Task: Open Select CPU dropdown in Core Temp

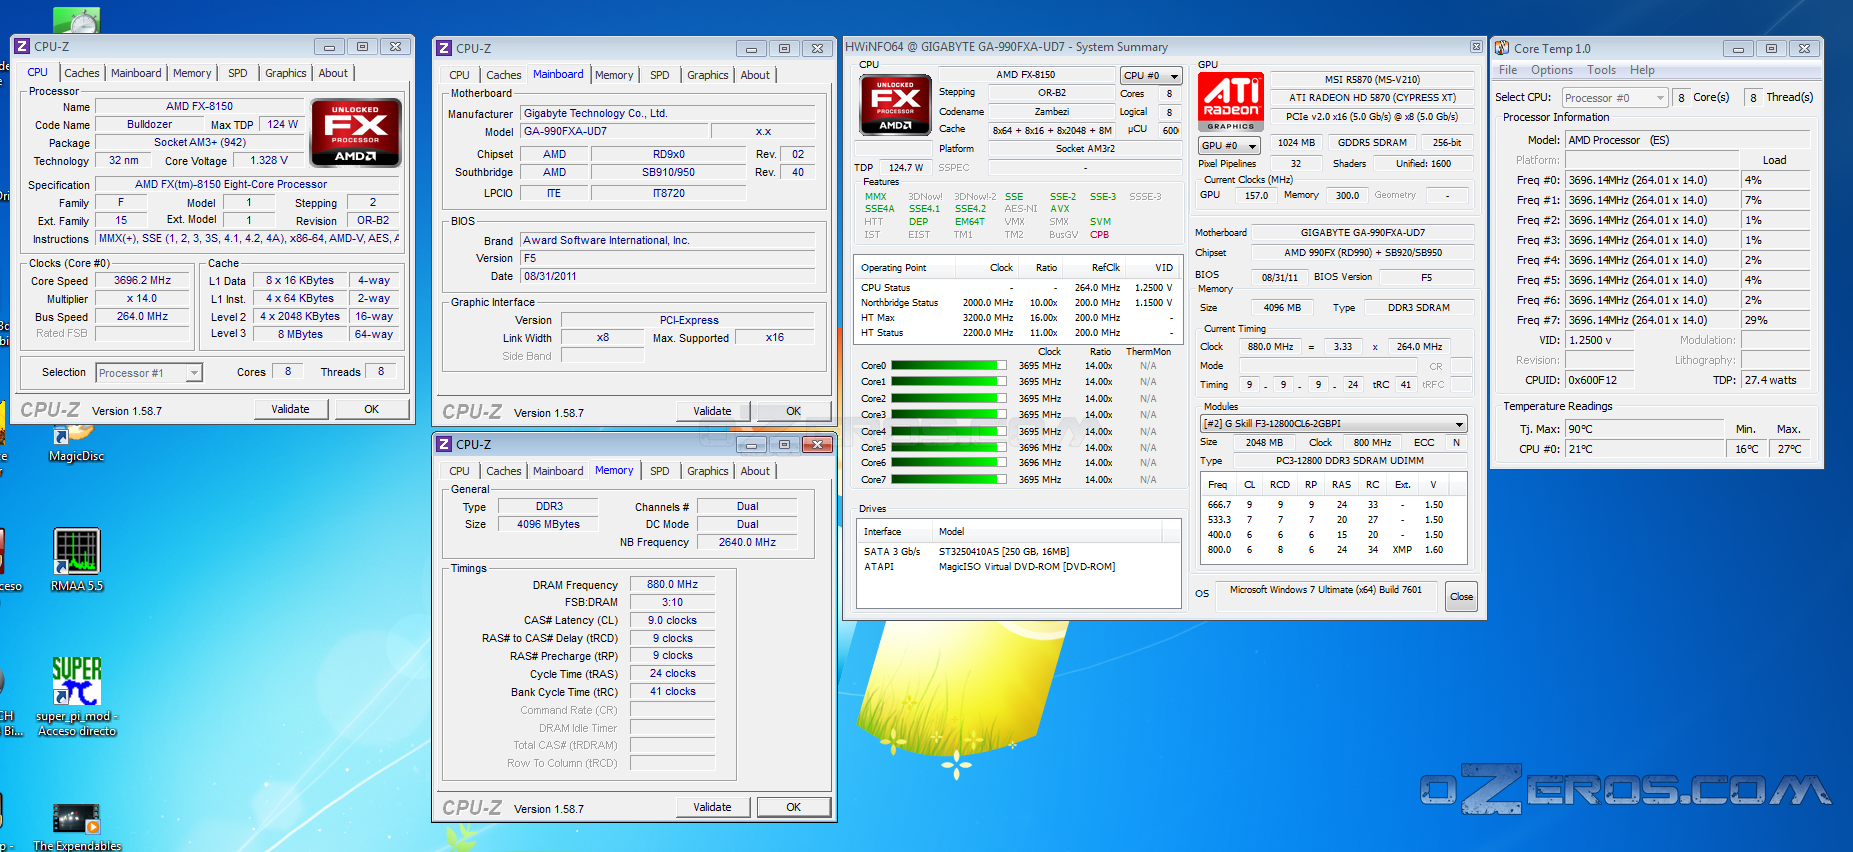Action: tap(1614, 98)
